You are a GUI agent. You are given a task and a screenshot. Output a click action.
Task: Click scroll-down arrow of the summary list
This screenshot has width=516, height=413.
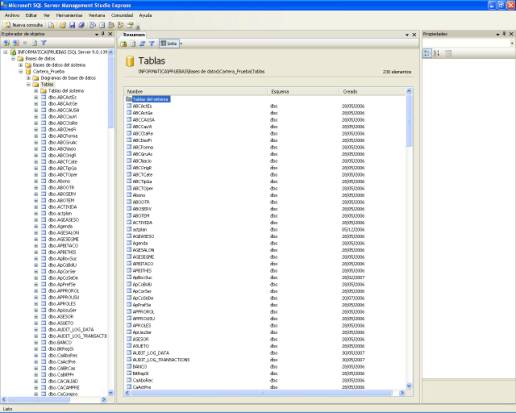pyautogui.click(x=409, y=386)
